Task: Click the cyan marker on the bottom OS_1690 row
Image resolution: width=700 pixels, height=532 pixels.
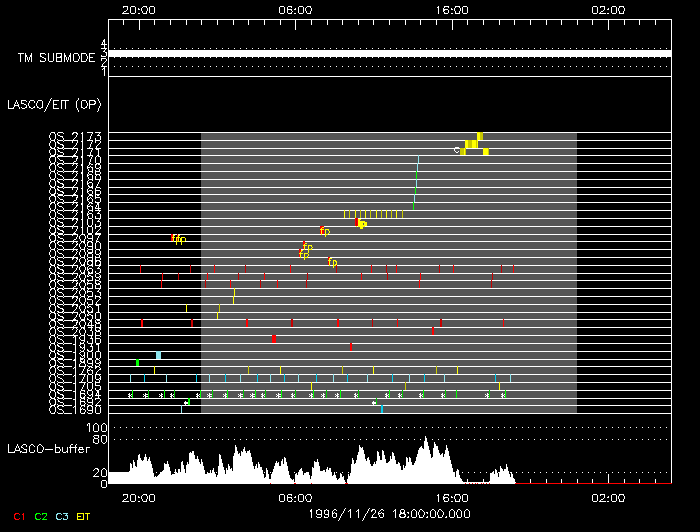Action: coord(382,409)
